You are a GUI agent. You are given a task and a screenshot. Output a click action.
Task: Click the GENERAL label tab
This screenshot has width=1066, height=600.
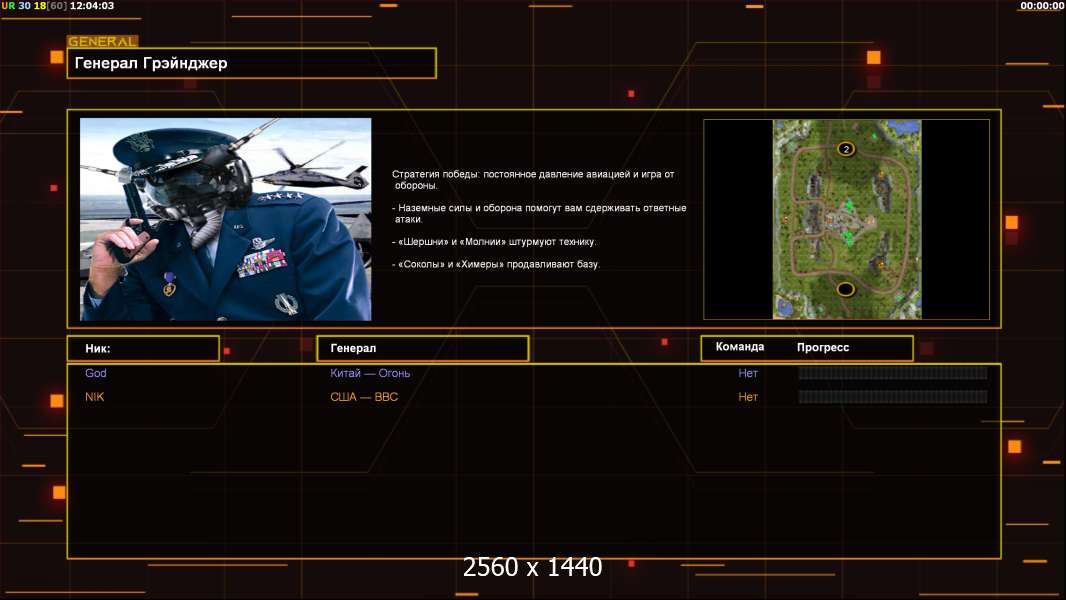coord(102,42)
